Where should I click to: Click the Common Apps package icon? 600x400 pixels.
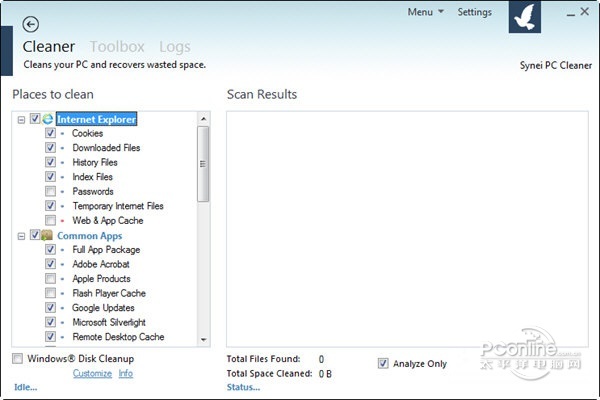pyautogui.click(x=47, y=235)
